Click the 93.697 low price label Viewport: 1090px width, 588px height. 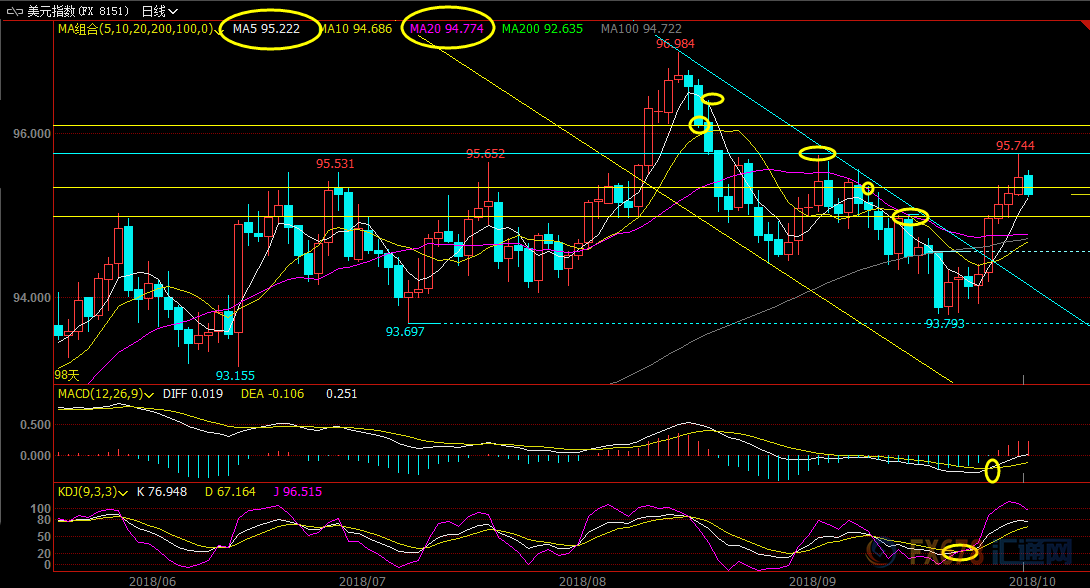point(405,332)
